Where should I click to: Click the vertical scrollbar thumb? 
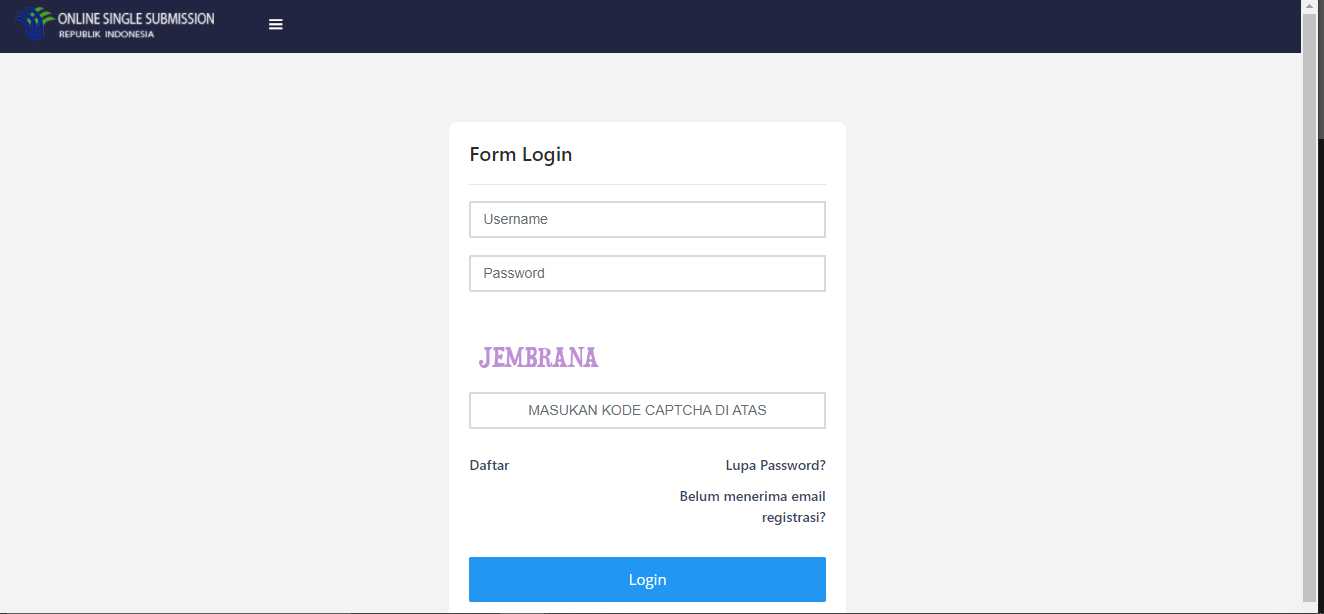click(1309, 306)
